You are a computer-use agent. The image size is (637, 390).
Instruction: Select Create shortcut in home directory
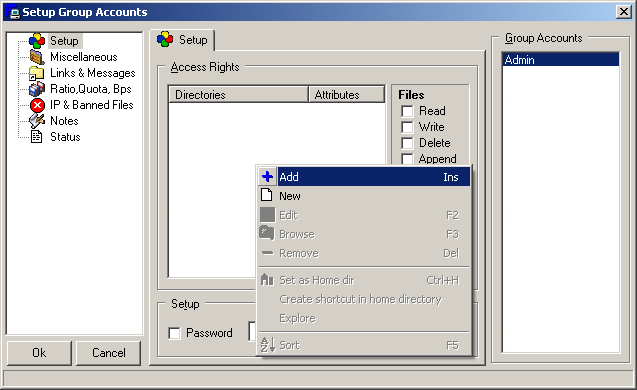pos(364,299)
